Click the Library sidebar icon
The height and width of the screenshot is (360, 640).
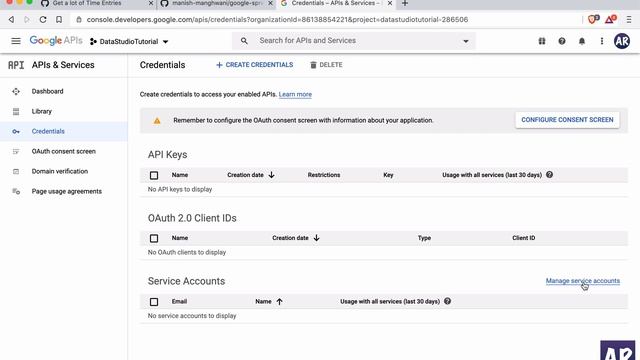pyautogui.click(x=16, y=111)
